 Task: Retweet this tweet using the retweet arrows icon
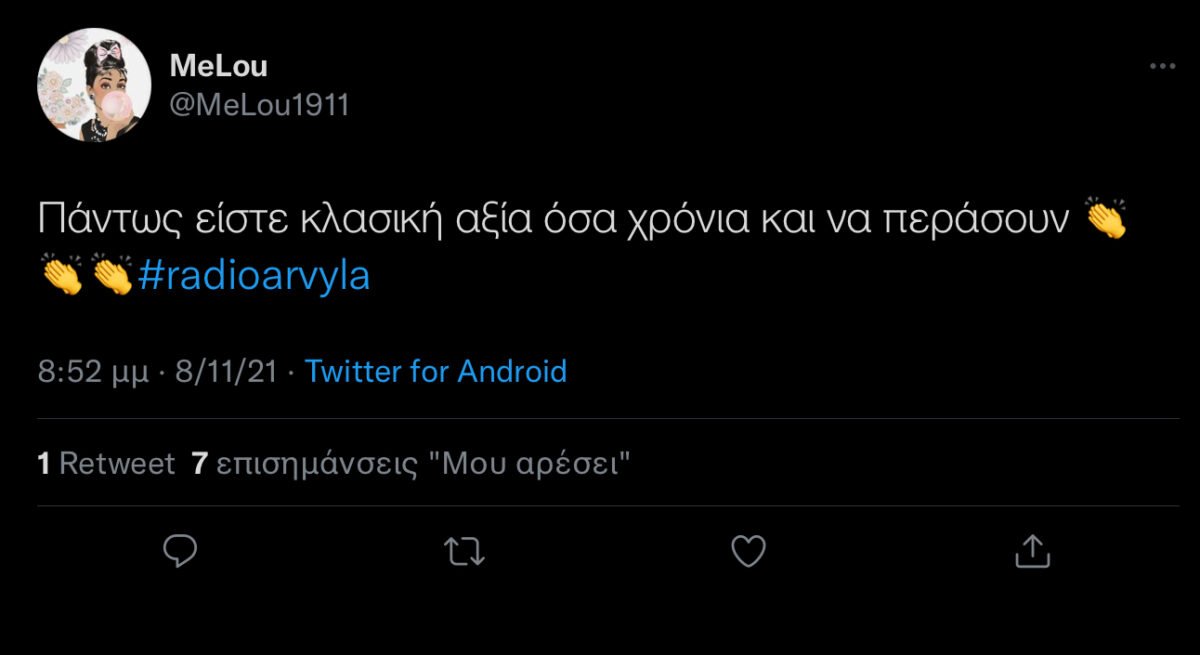467,550
